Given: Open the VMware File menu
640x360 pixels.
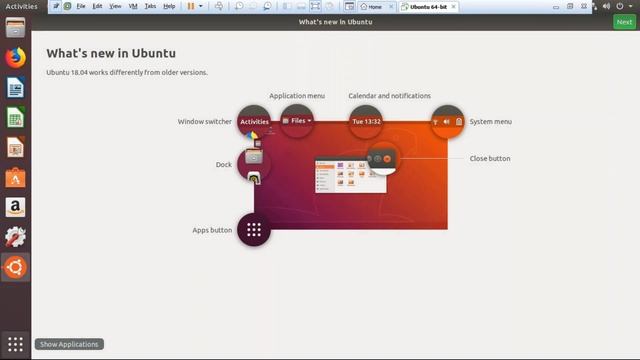Looking at the screenshot, I should point(81,6).
